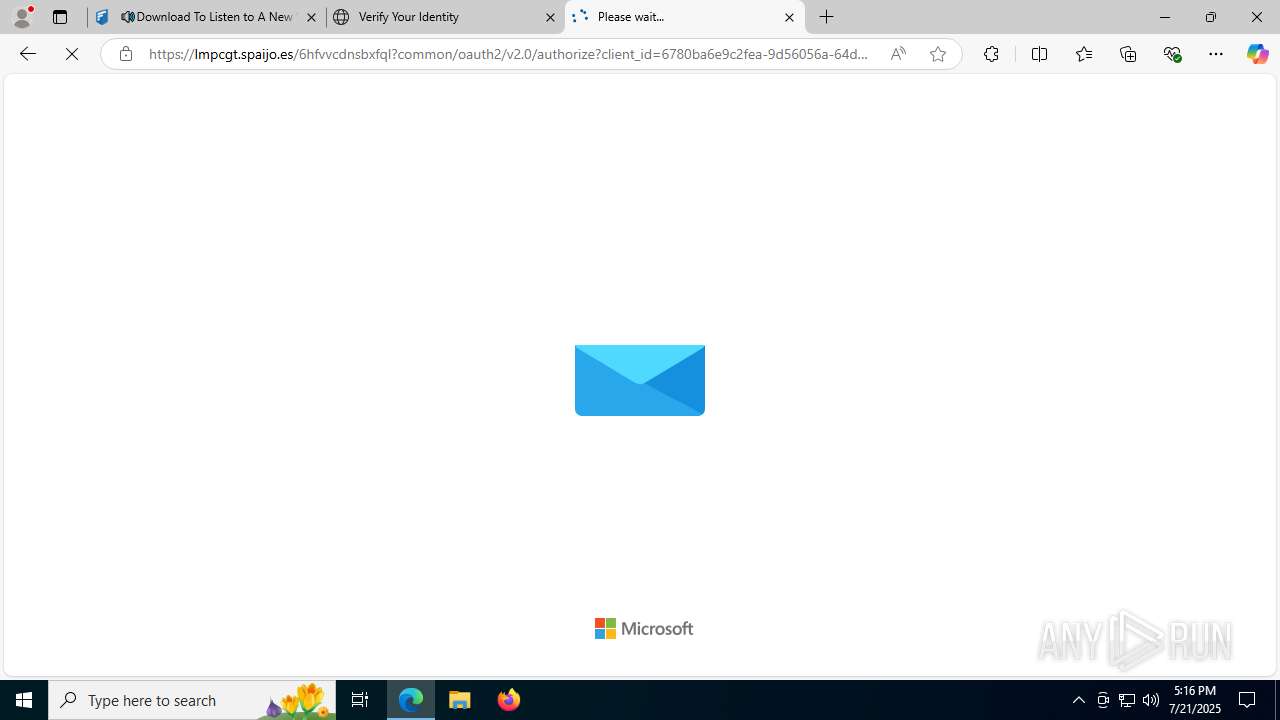1280x720 pixels.
Task: Click the Microsoft logo at page bottom
Action: (x=644, y=628)
